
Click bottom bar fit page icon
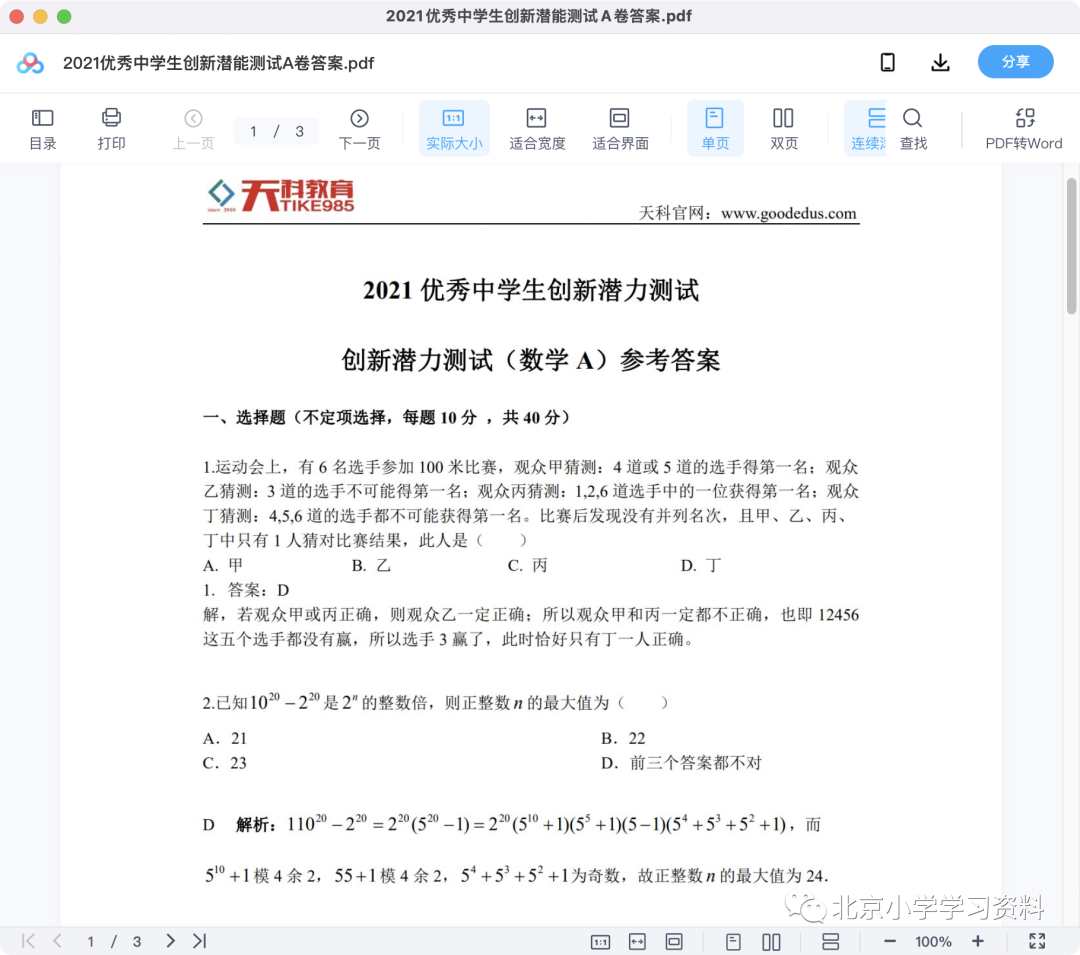674,941
